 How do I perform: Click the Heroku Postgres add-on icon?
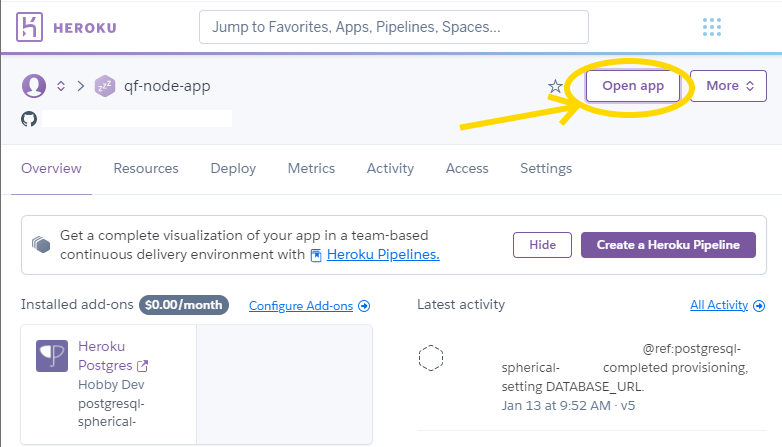point(52,356)
